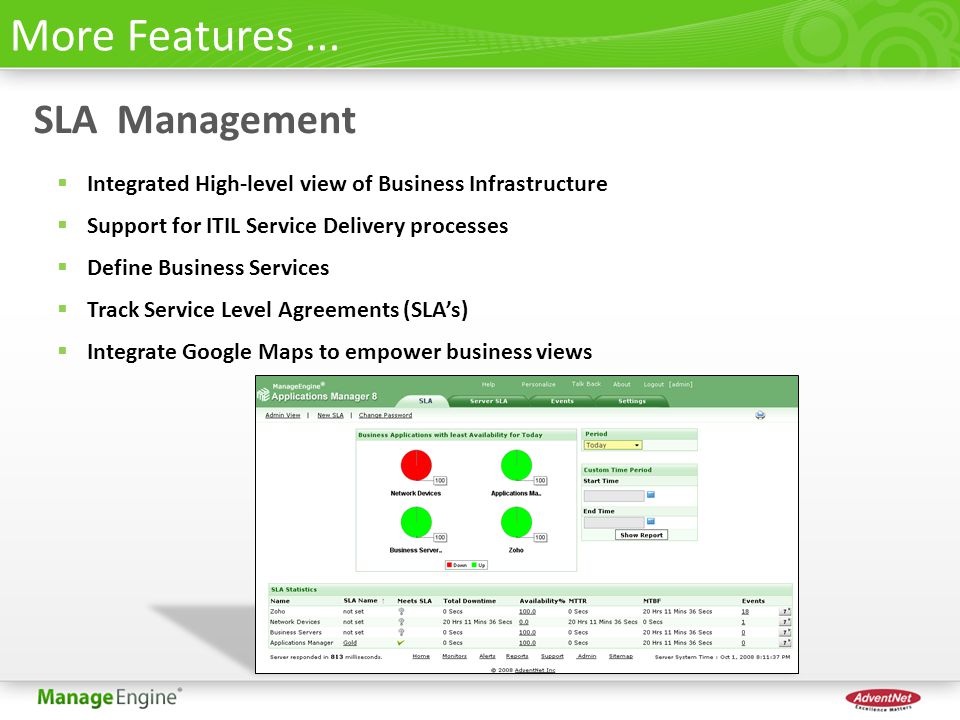Open the Events tab
Screen dimensions: 960x720
point(562,401)
